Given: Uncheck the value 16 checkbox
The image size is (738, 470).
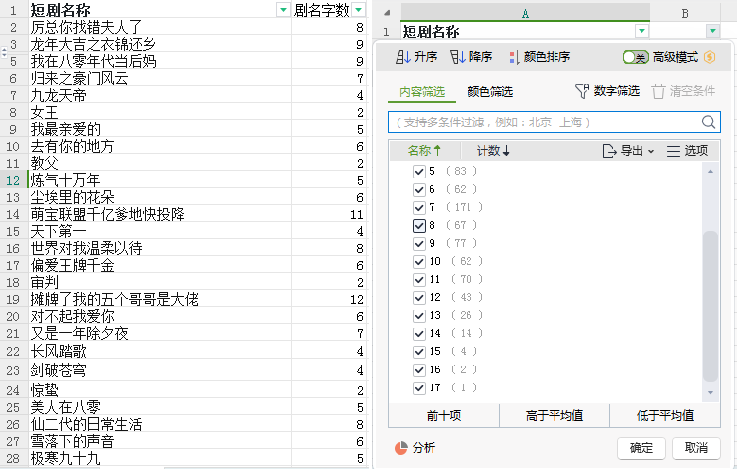Looking at the screenshot, I should click(419, 370).
